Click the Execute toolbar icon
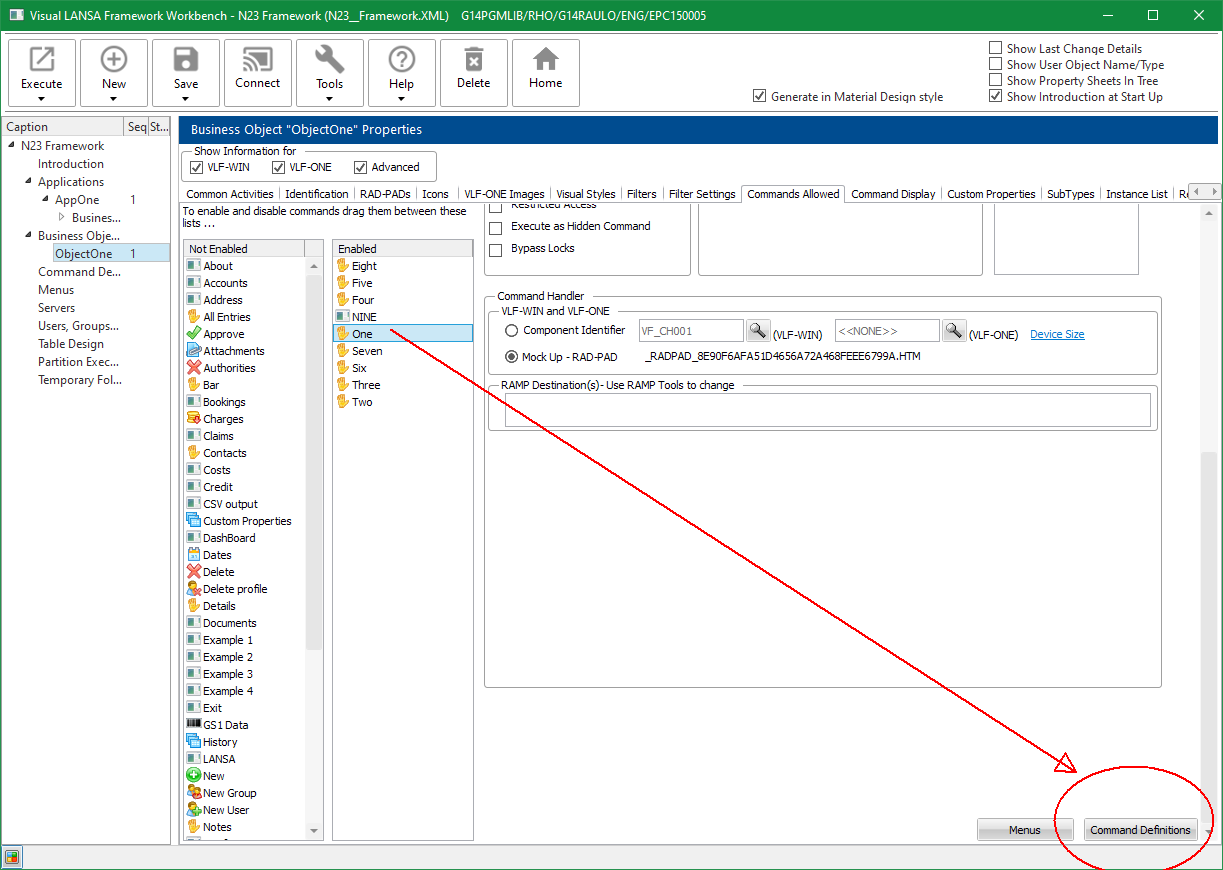 coord(42,59)
